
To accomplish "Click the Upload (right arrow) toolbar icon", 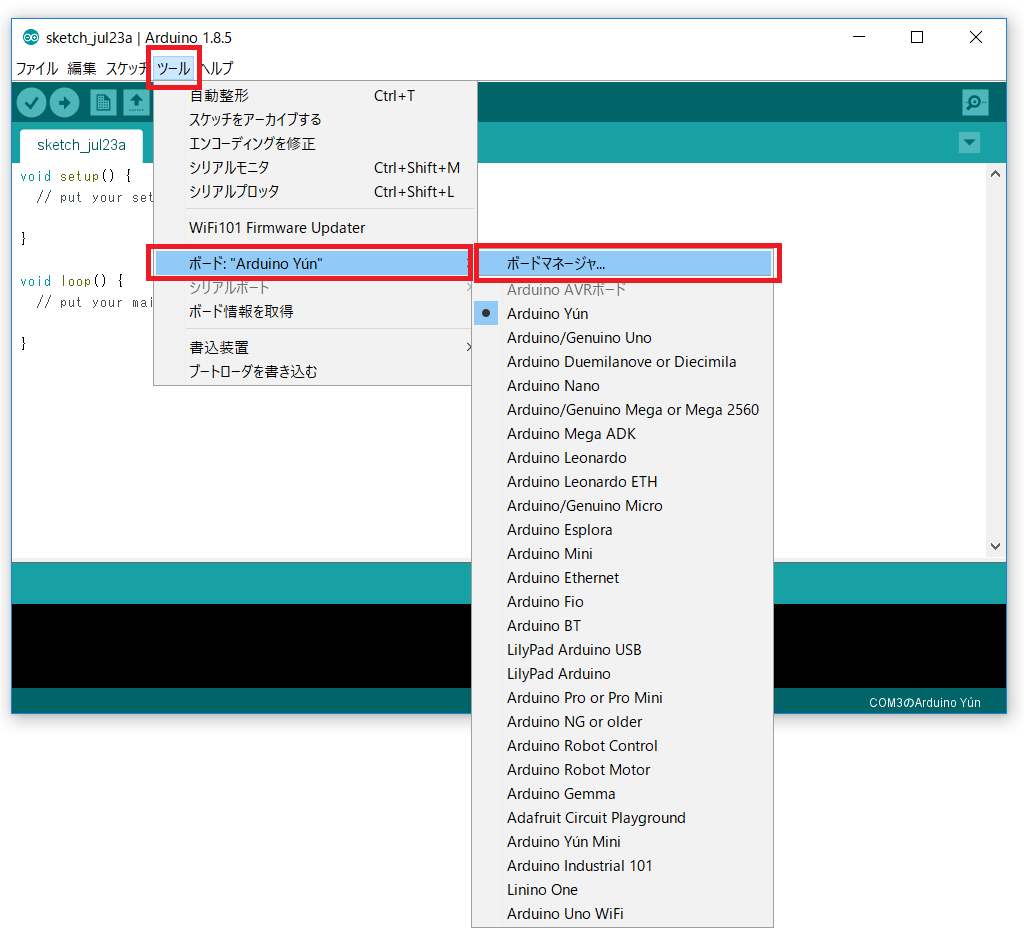I will coord(64,102).
